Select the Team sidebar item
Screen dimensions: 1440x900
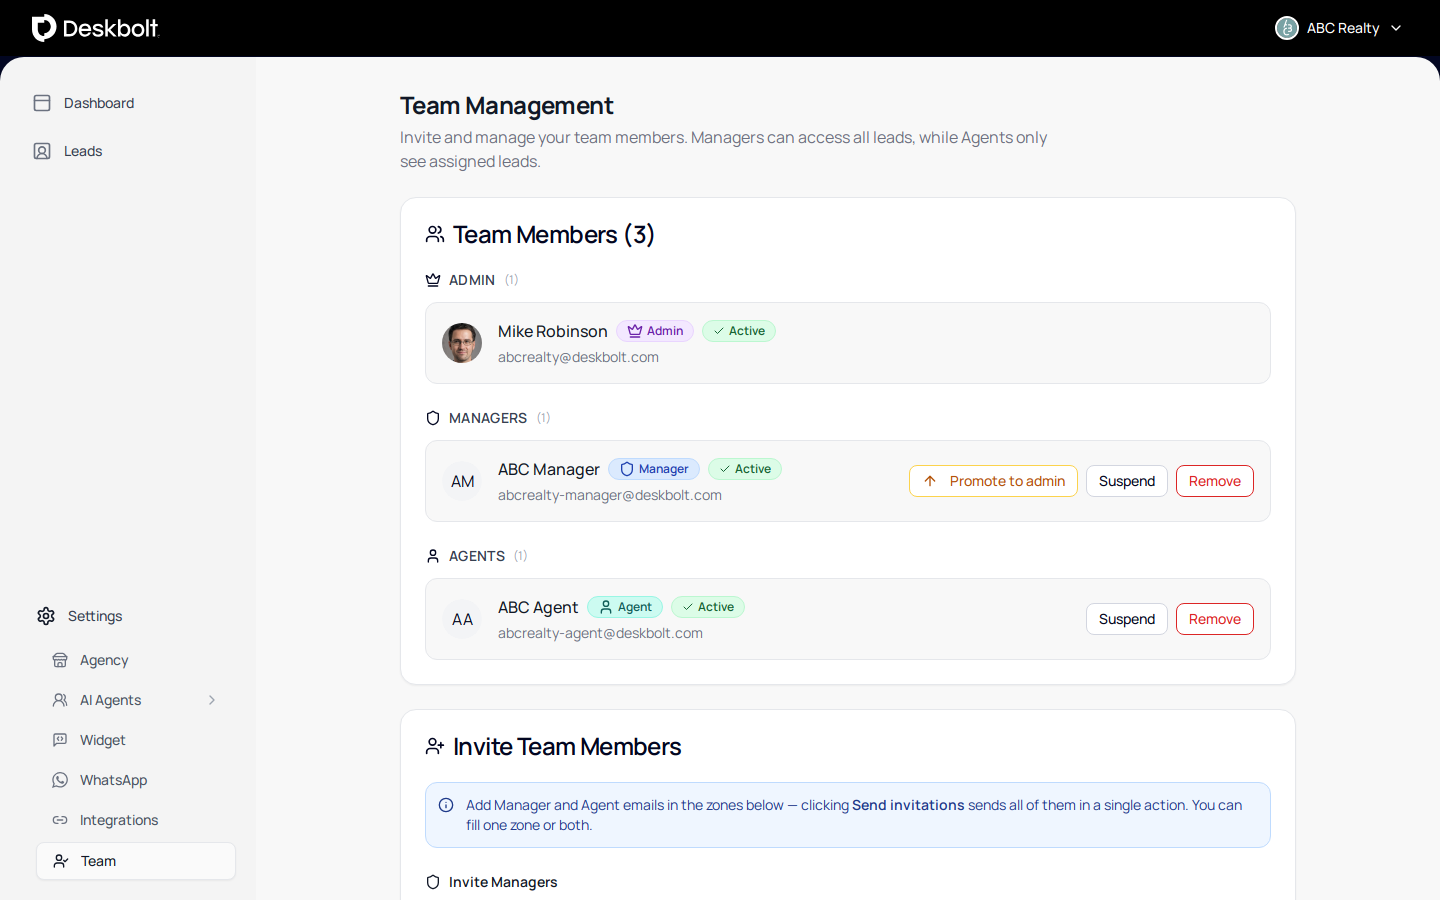[136, 861]
